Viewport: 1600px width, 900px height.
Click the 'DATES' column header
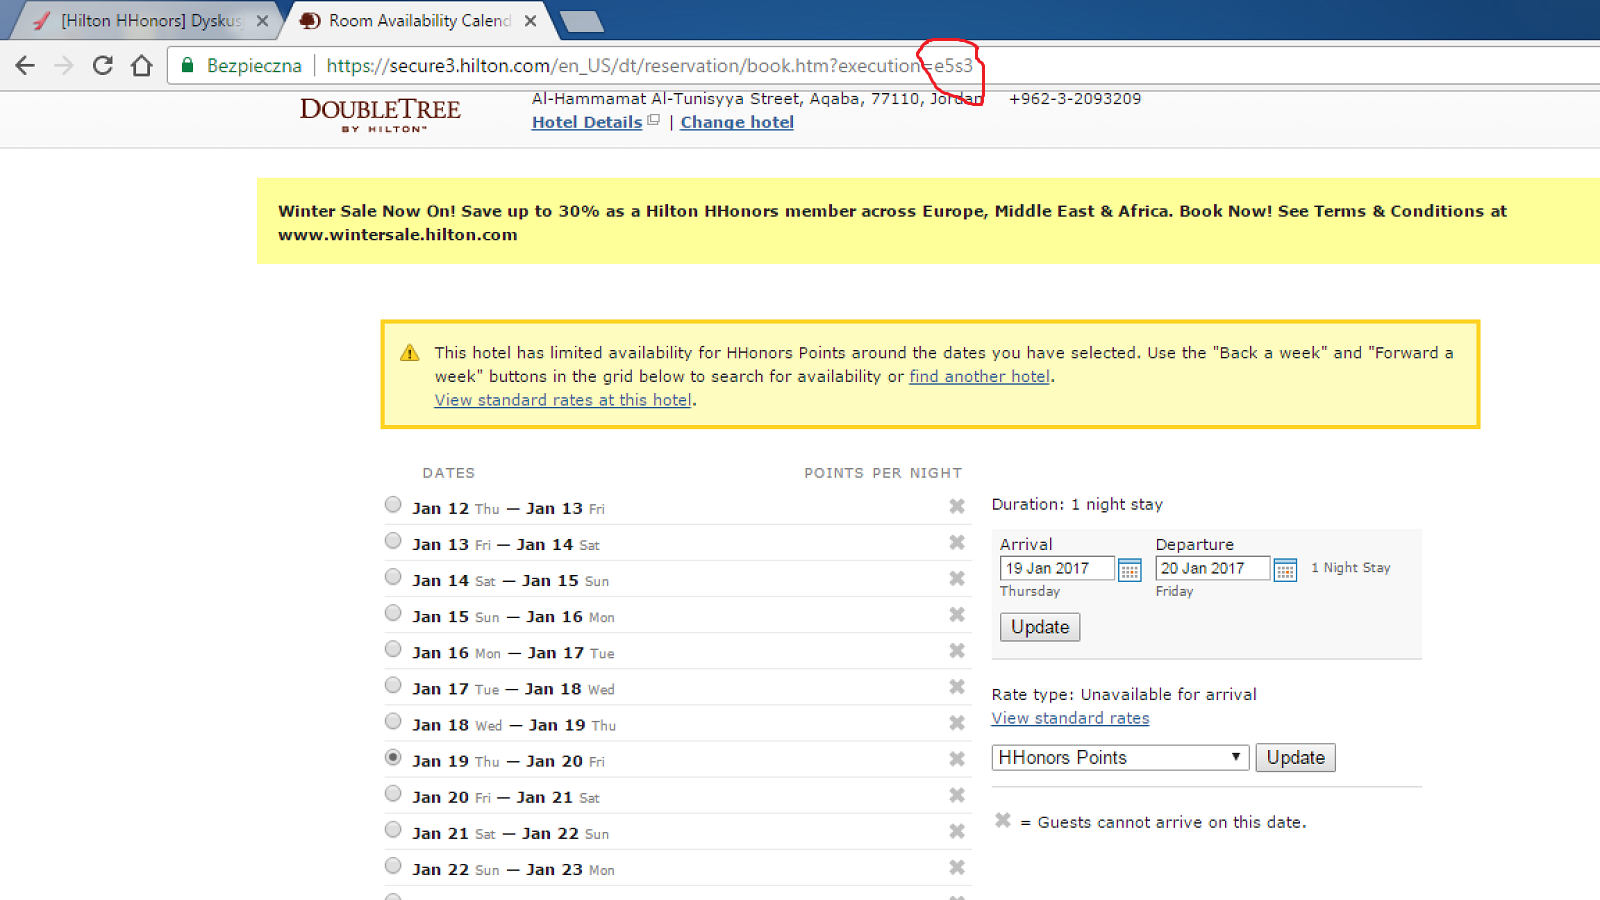coord(449,473)
